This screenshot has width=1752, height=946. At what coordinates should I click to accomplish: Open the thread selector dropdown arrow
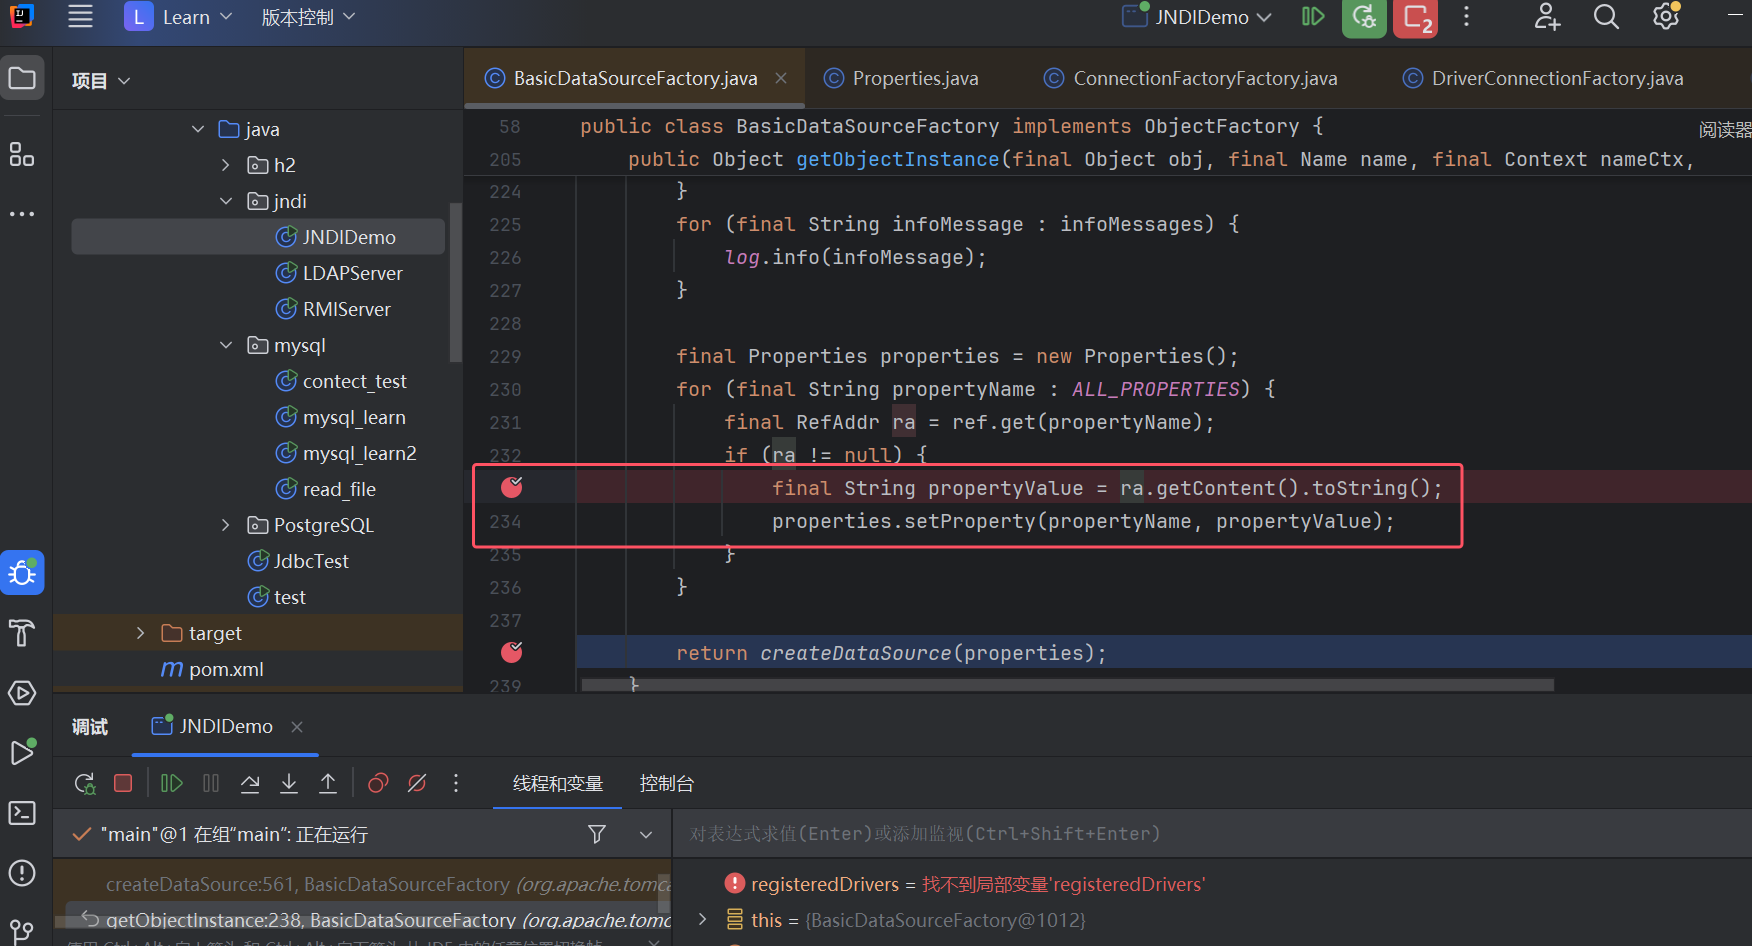646,834
